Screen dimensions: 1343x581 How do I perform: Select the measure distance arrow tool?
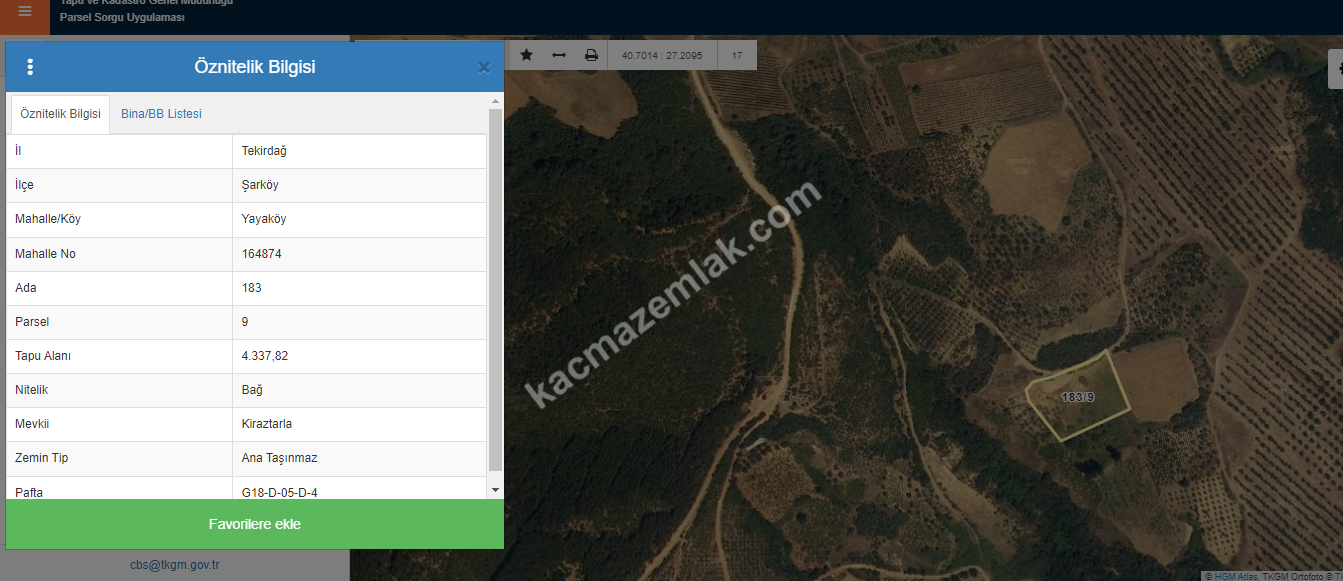pos(559,55)
